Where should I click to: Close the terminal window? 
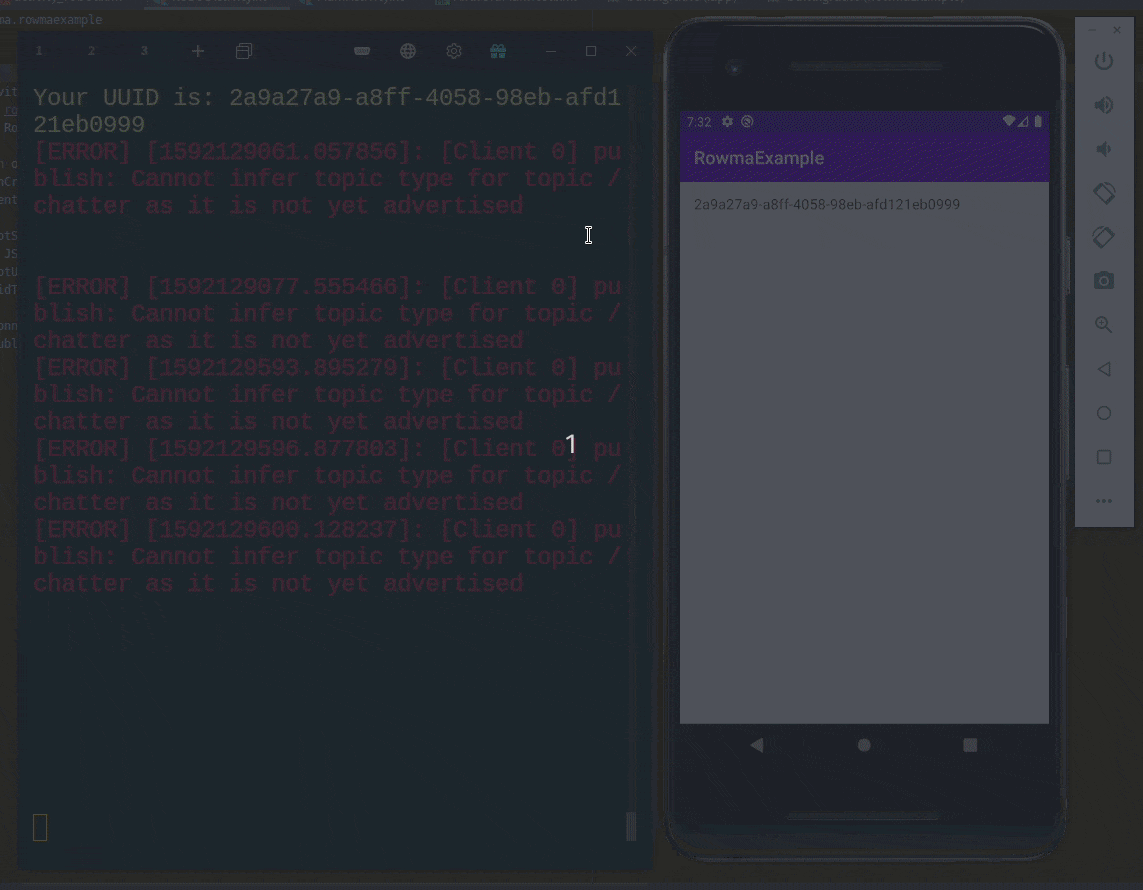click(x=631, y=51)
